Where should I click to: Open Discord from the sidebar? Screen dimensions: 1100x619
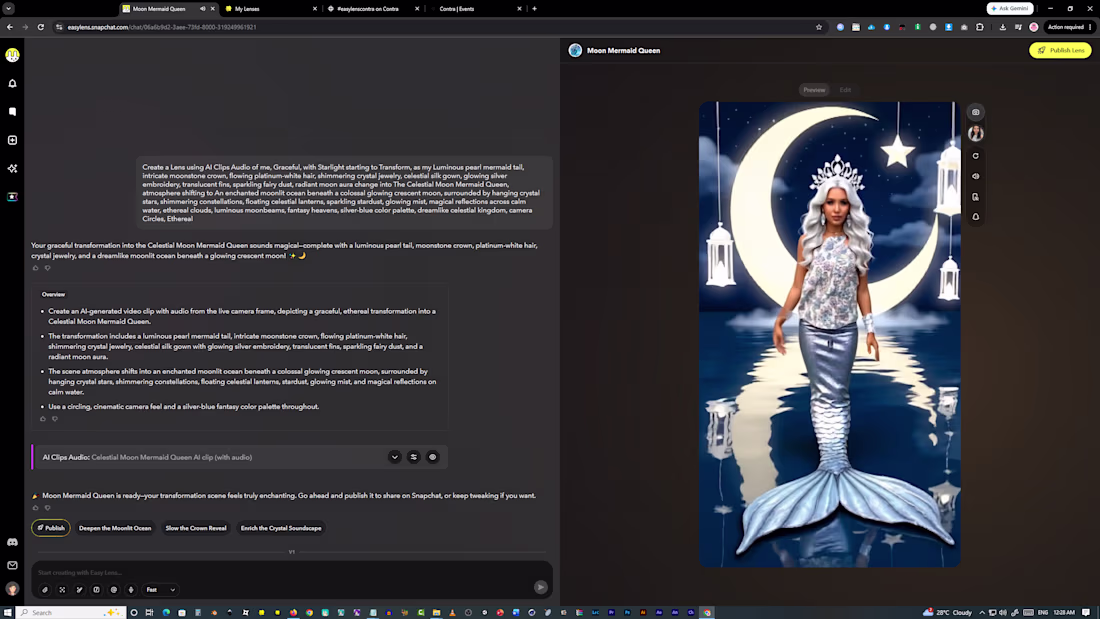tap(13, 542)
